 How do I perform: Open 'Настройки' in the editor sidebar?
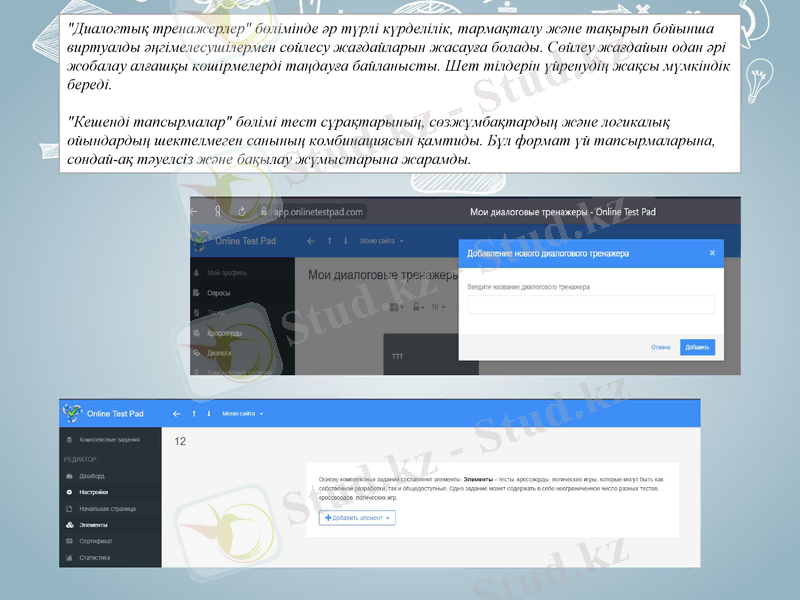tap(96, 492)
